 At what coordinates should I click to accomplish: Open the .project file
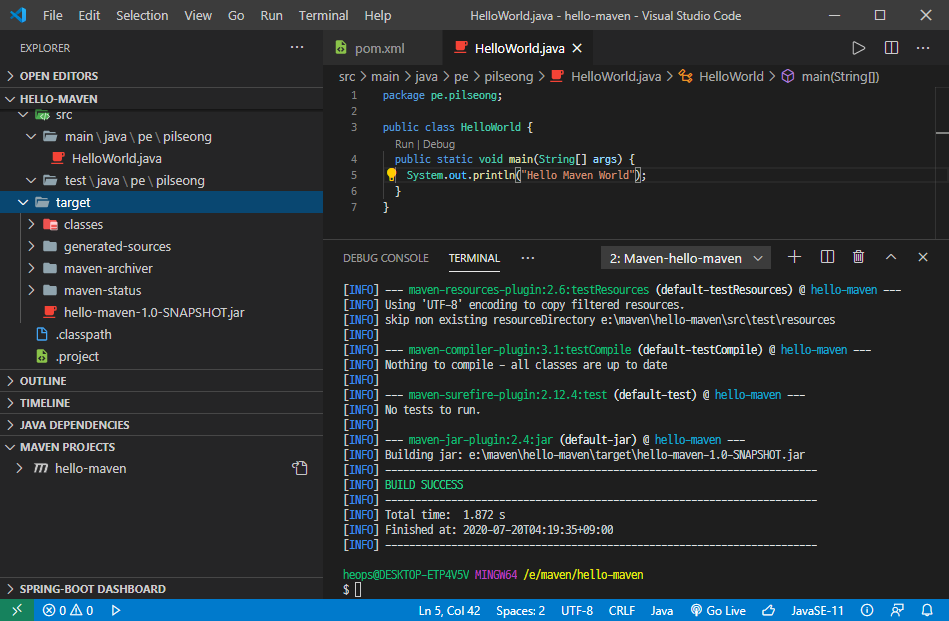pyautogui.click(x=162, y=356)
